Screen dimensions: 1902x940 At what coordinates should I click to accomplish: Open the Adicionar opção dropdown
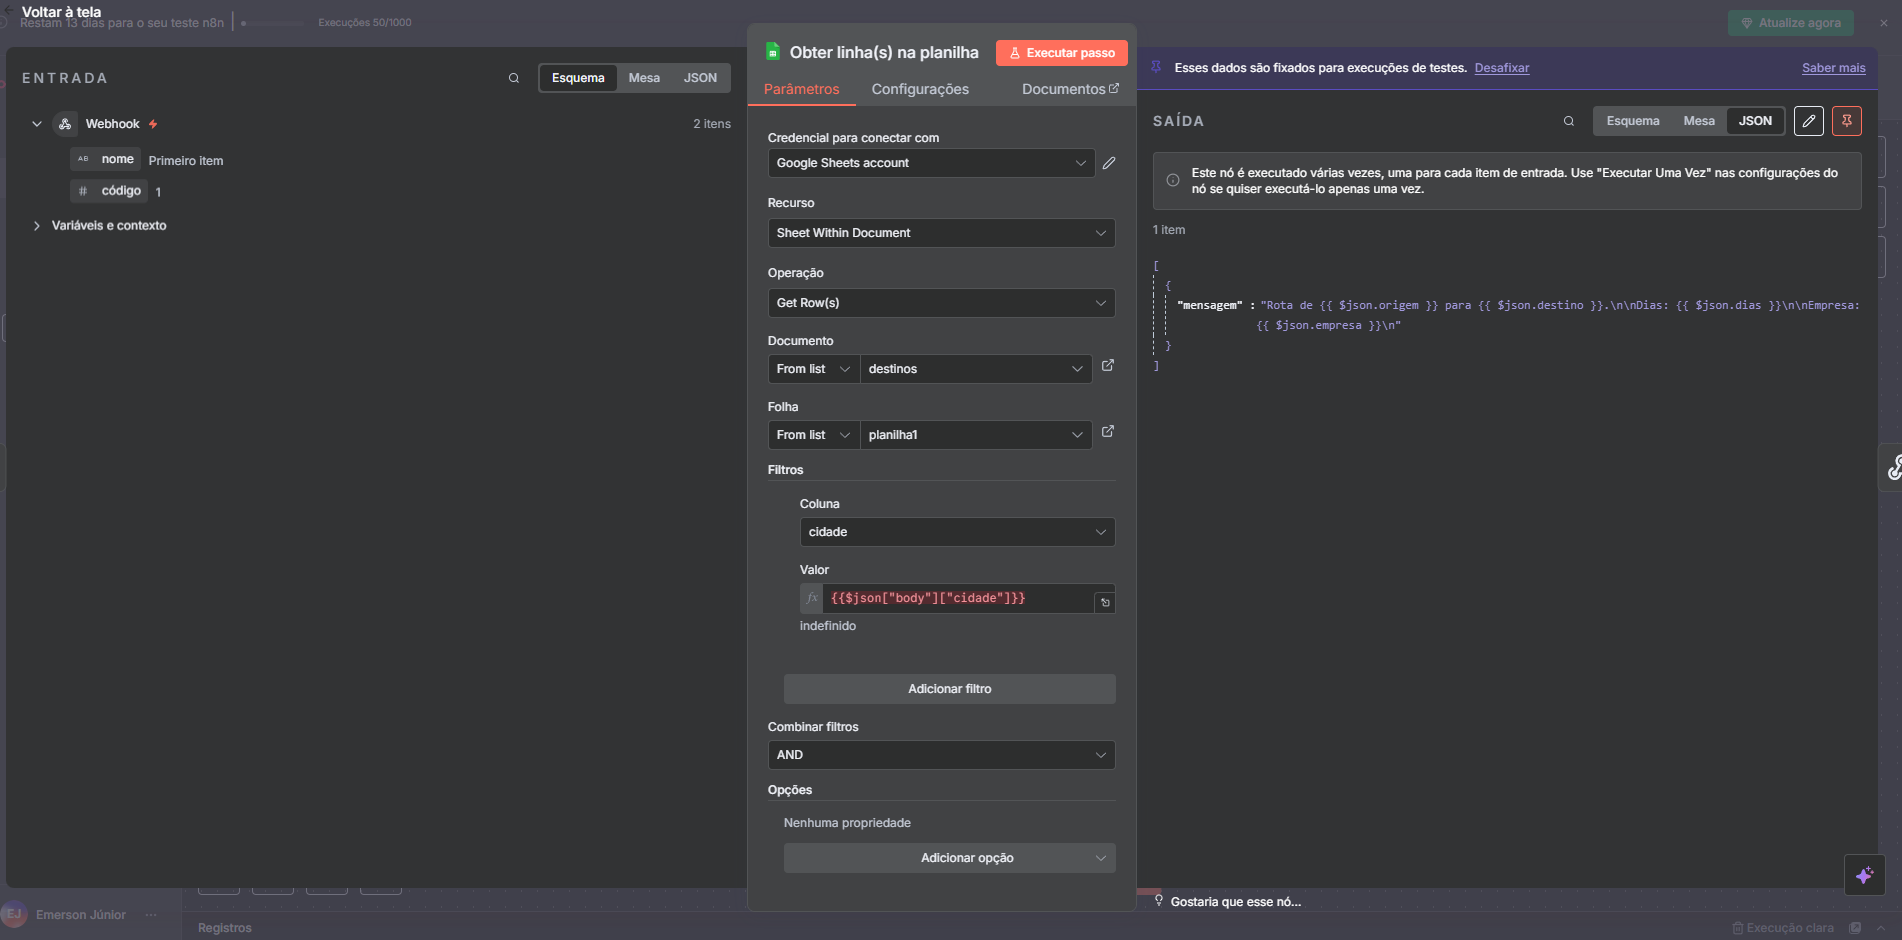pyautogui.click(x=949, y=858)
